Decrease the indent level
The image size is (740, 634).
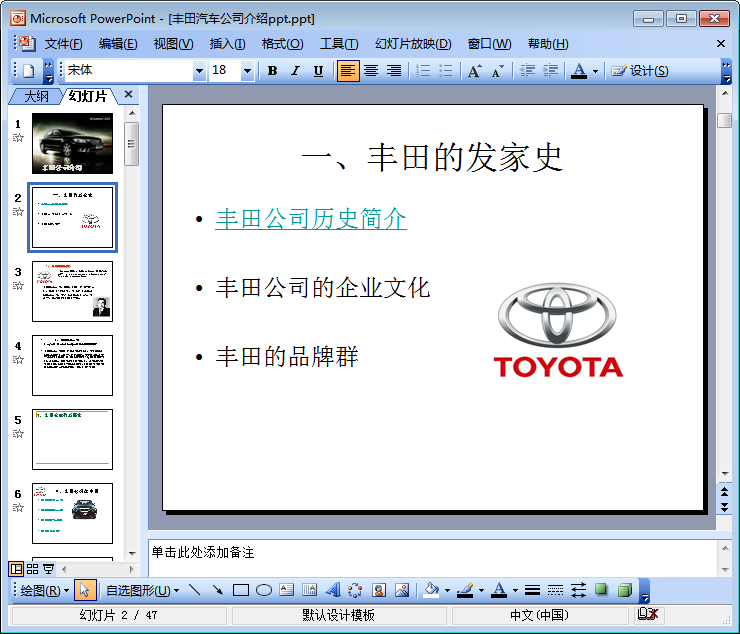(527, 71)
